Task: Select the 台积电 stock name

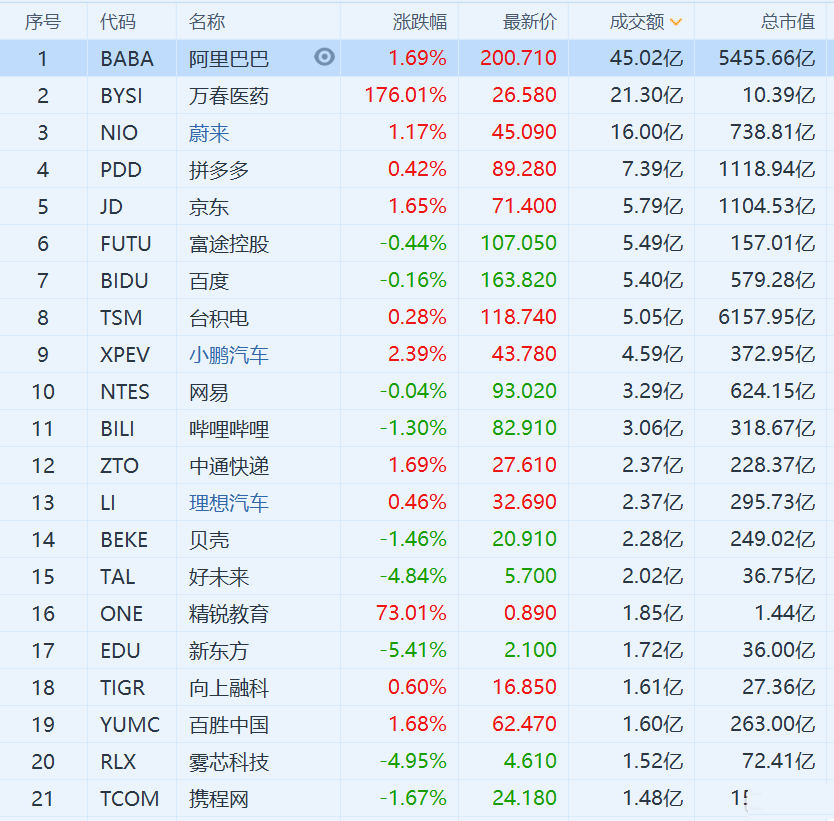Action: point(219,318)
